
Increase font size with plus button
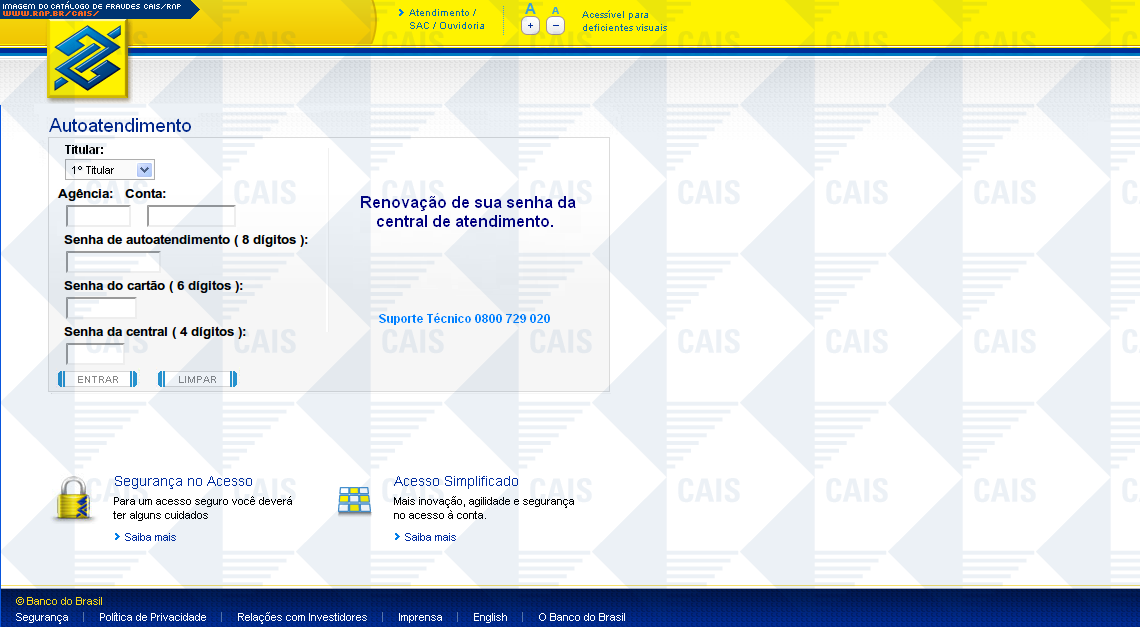click(530, 26)
